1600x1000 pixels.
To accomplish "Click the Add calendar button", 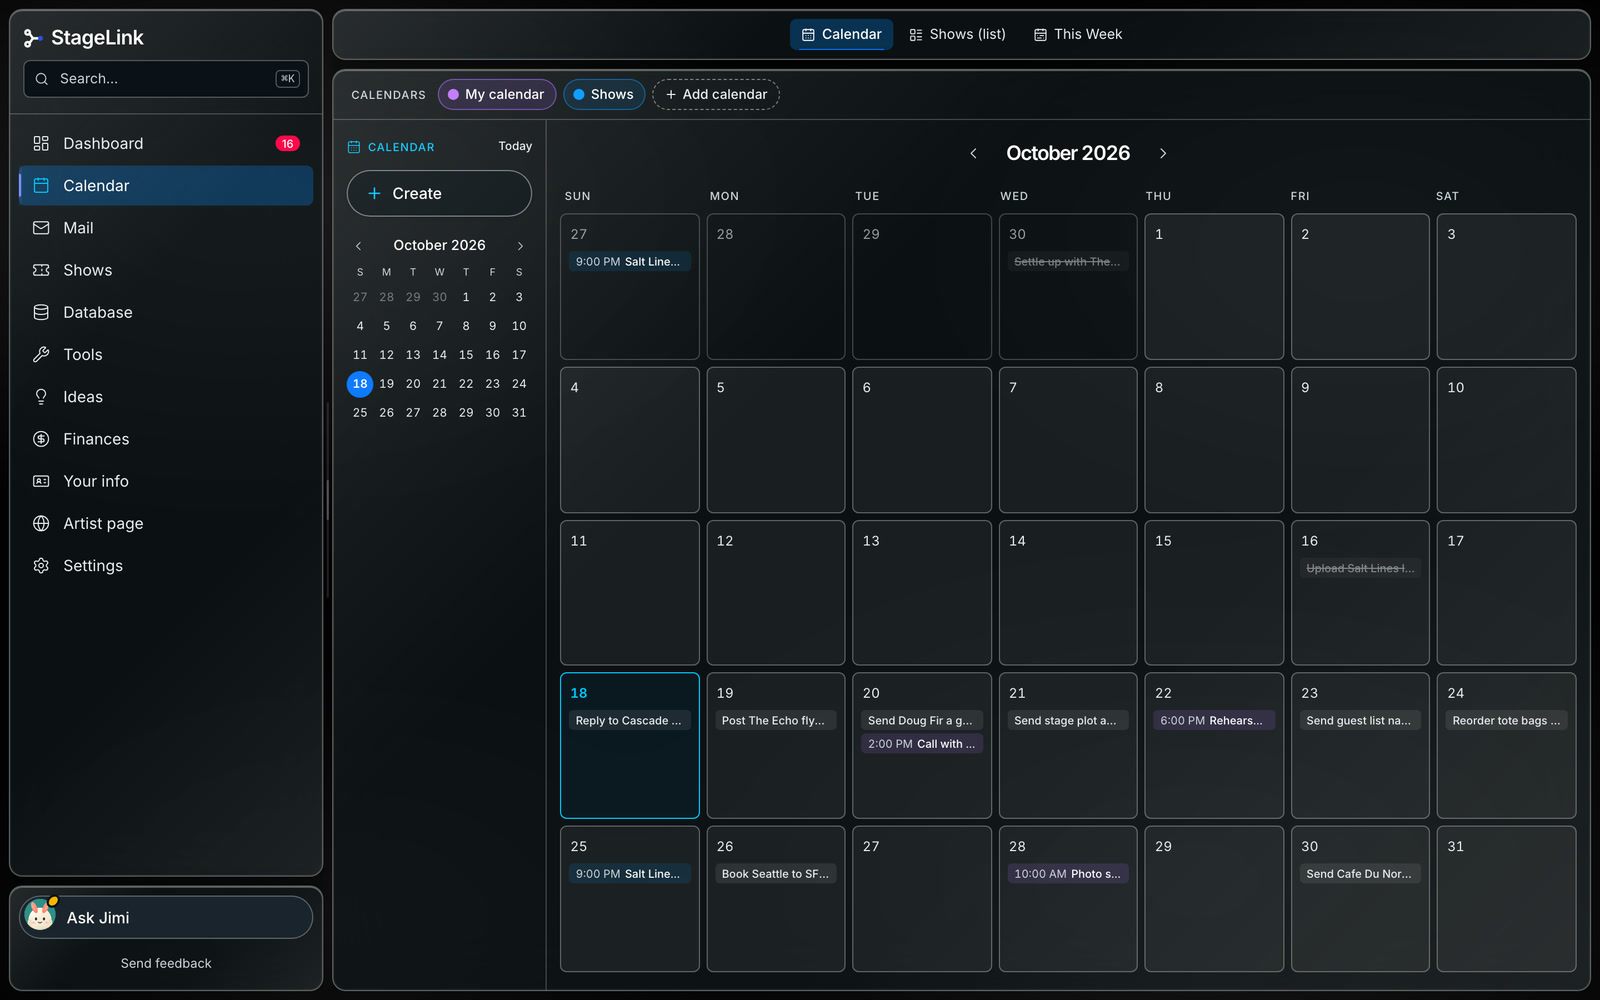I will [x=716, y=94].
